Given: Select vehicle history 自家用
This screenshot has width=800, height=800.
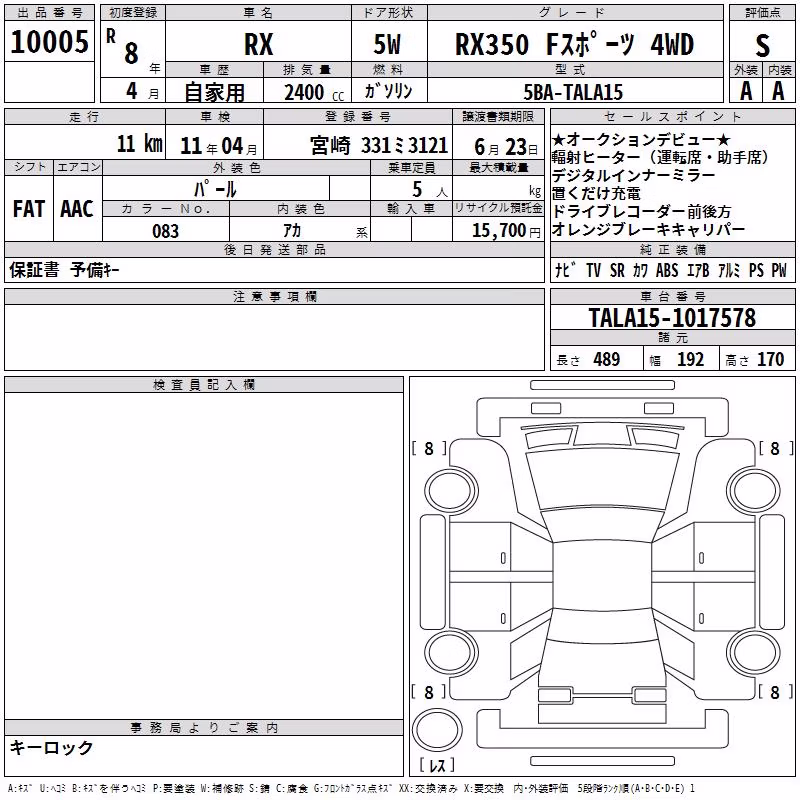Looking at the screenshot, I should [214, 92].
